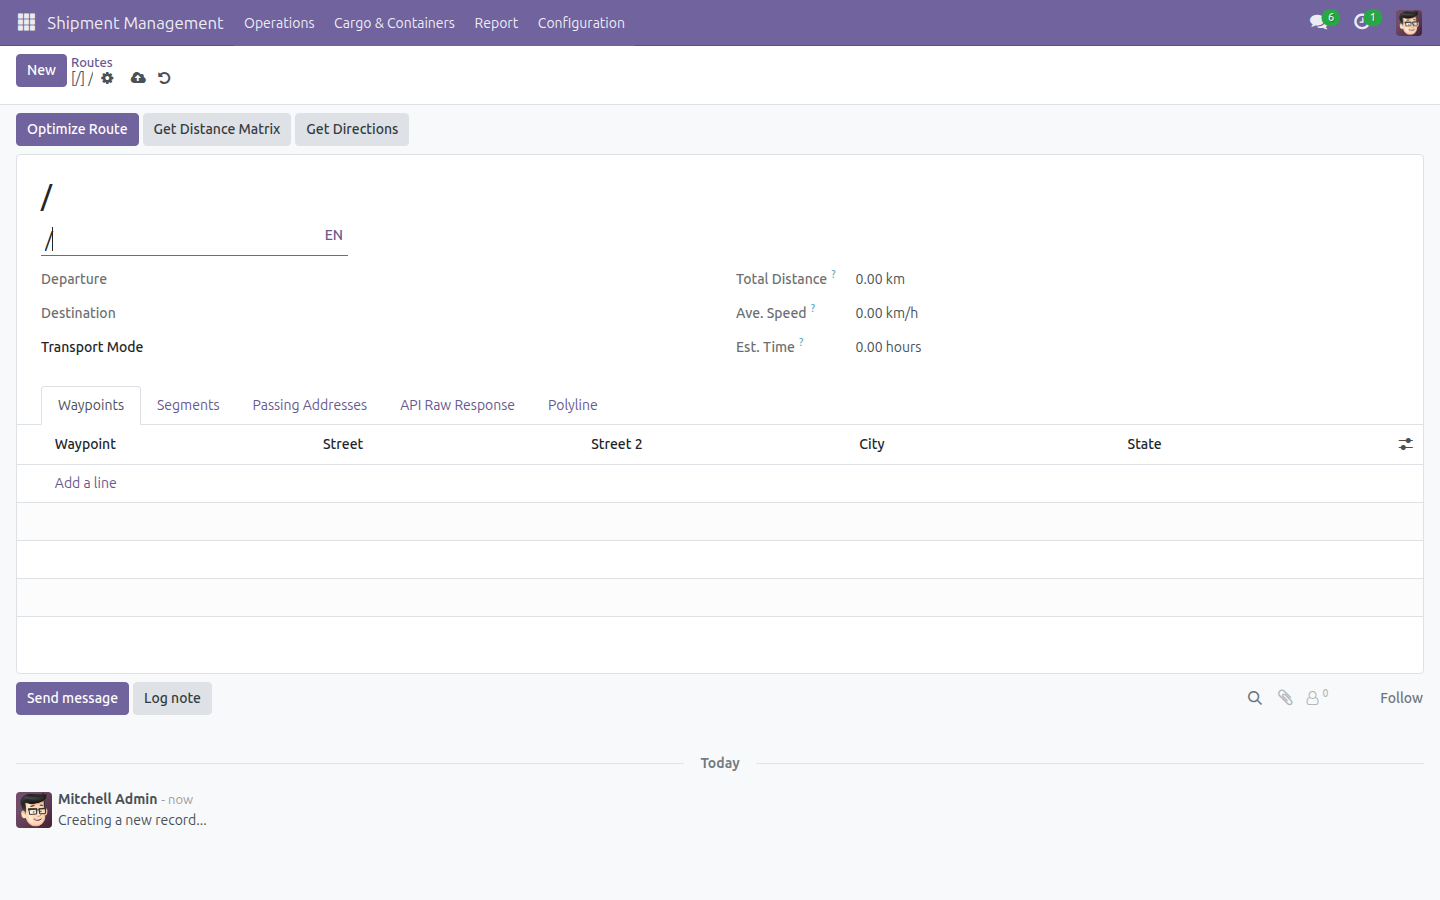Save record with the cloud upload icon
The height and width of the screenshot is (900, 1440).
138,78
